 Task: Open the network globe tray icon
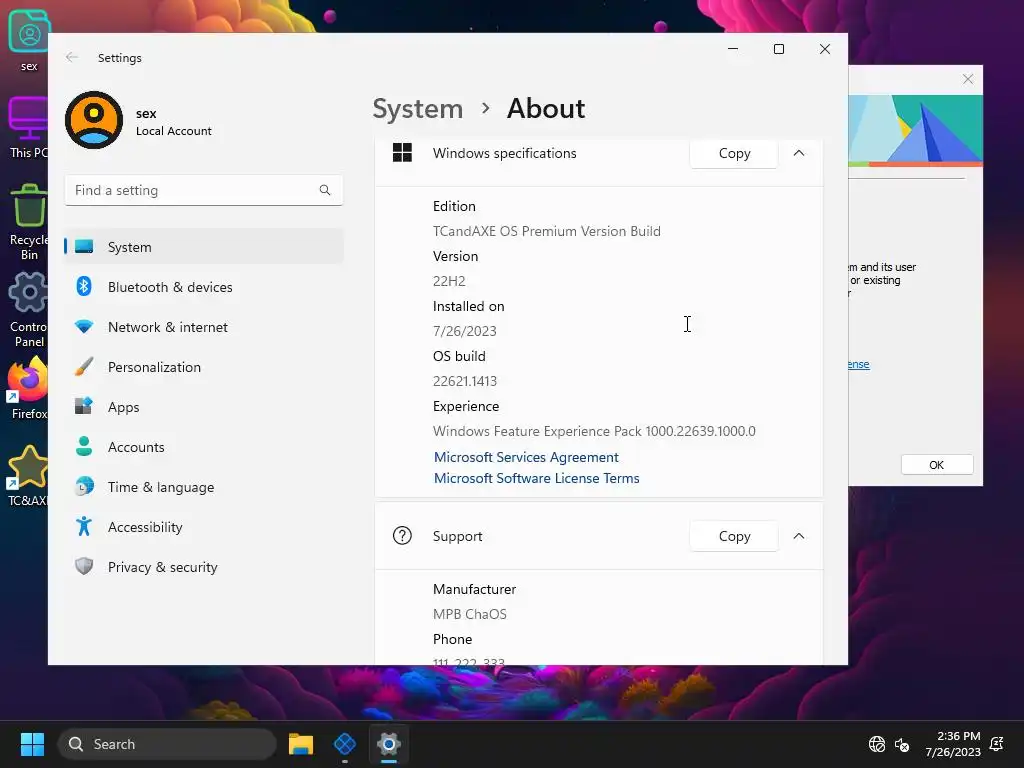coord(877,744)
